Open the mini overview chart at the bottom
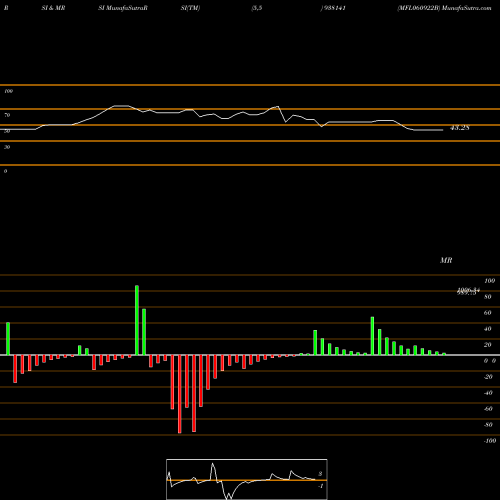Image resolution: width=500 pixels, height=500 pixels. (247, 479)
